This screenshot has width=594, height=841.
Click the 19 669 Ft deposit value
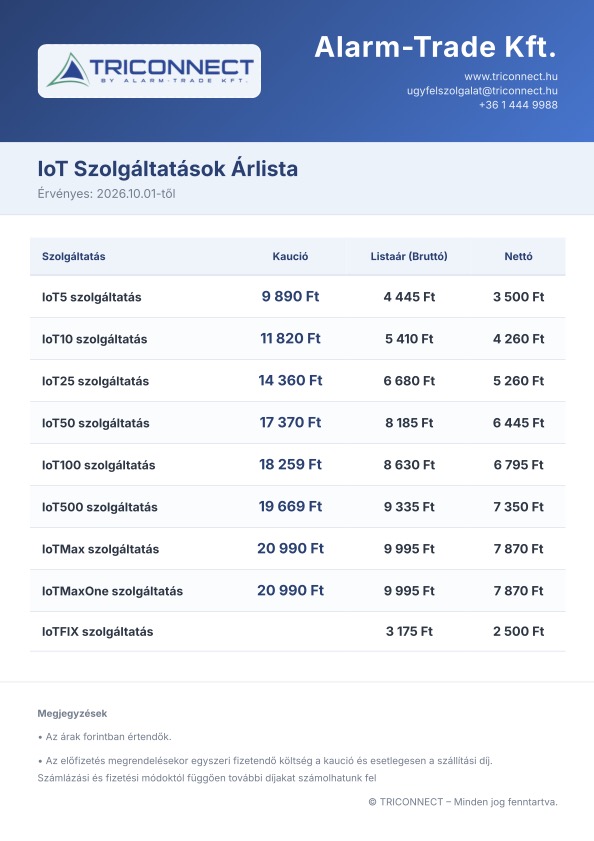point(290,506)
